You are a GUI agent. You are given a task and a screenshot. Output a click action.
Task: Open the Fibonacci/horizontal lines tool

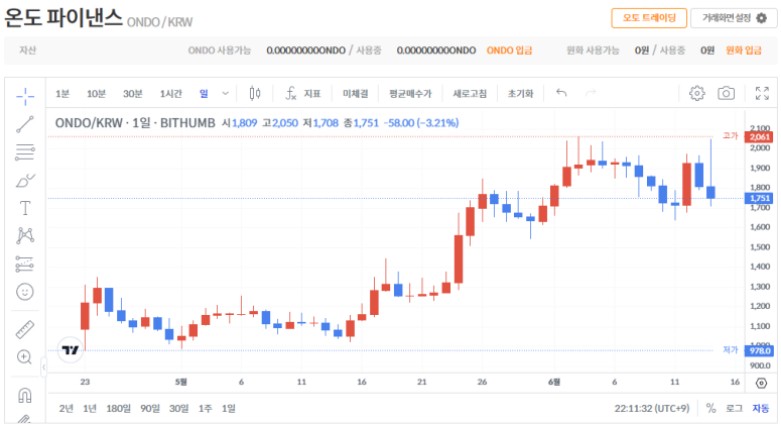point(25,152)
